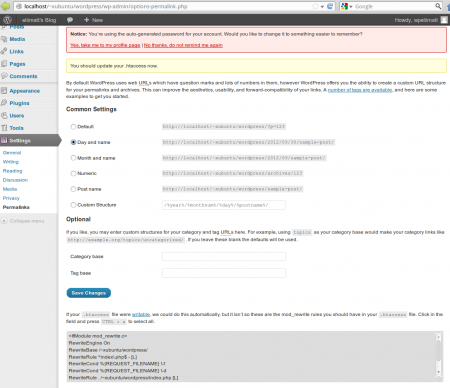Open the site name in admin bar
This screenshot has width=450, height=388.
(x=39, y=20)
